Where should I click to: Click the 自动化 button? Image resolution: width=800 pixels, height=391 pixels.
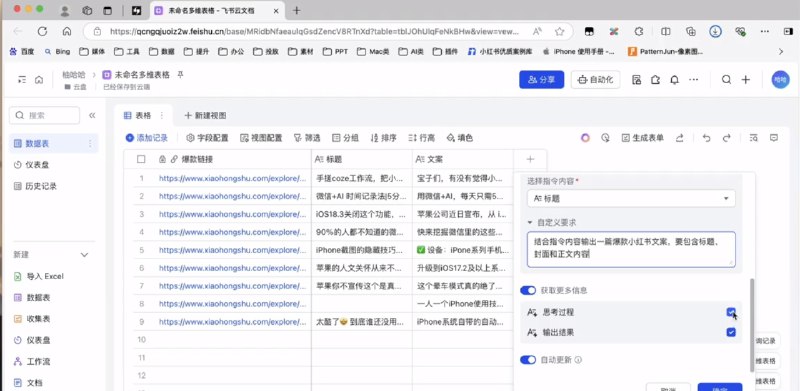pyautogui.click(x=595, y=80)
